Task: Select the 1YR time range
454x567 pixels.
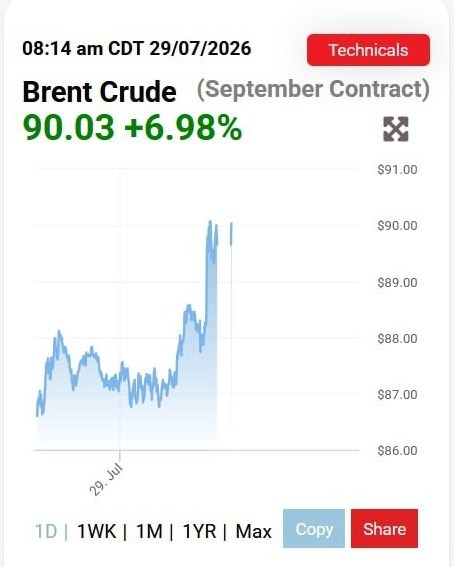Action: coord(199,532)
